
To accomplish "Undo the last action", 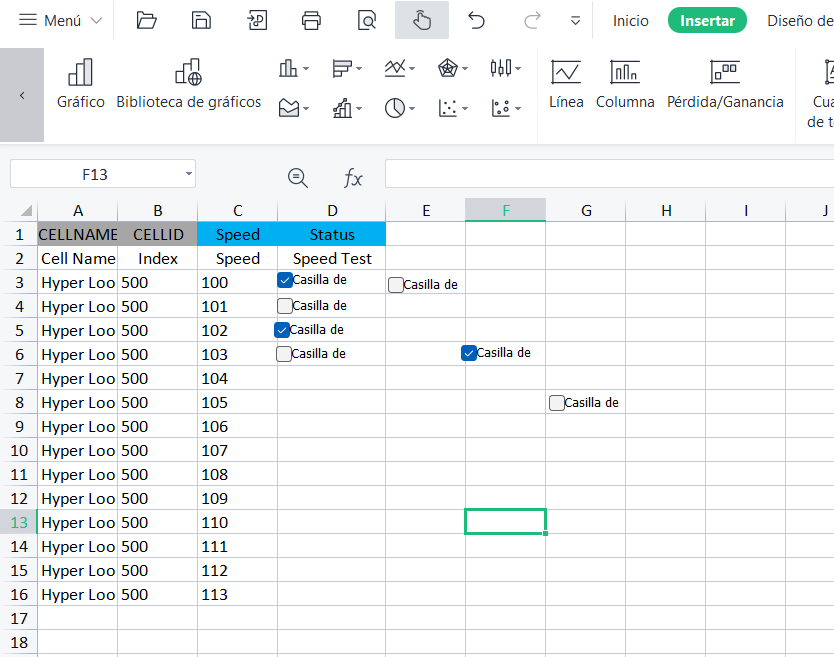I will (x=476, y=20).
